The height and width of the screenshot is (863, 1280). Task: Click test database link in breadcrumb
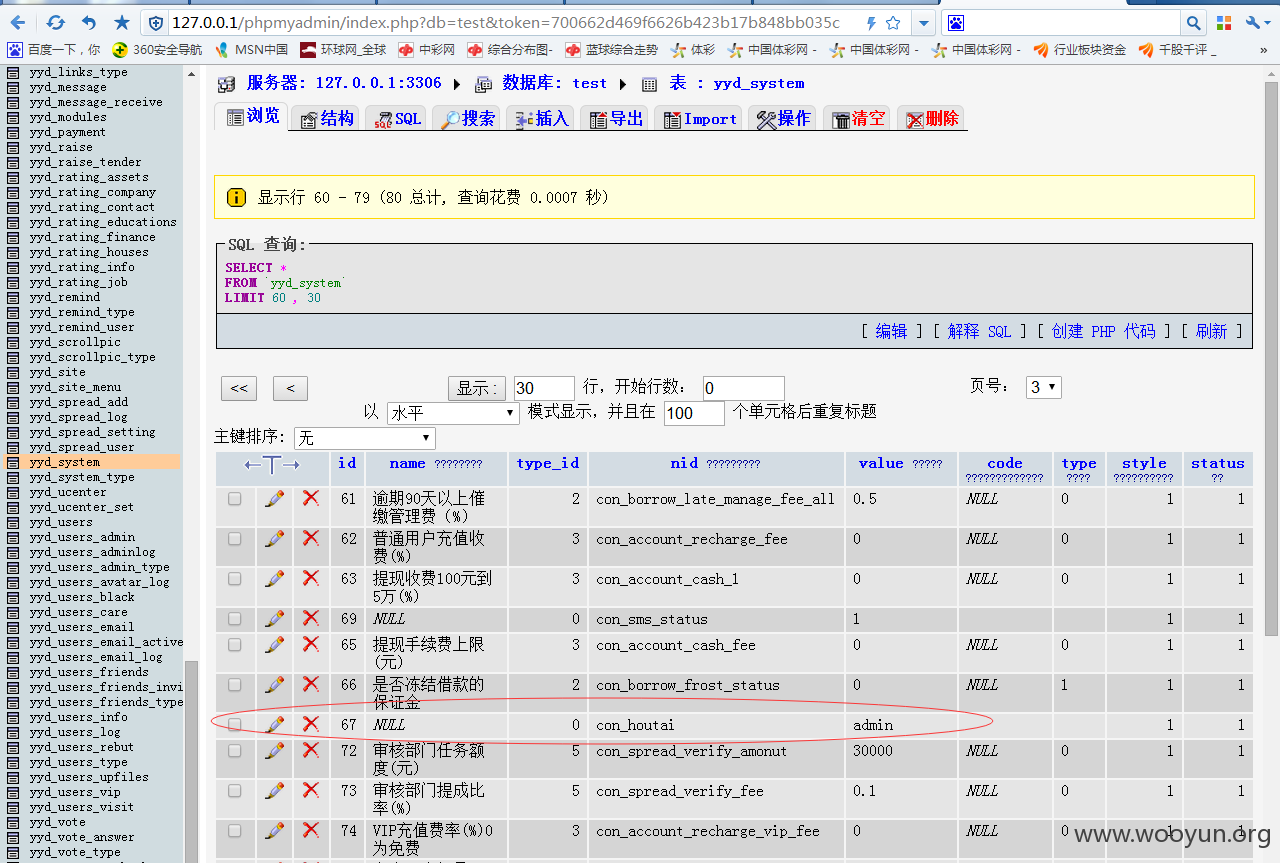click(590, 83)
